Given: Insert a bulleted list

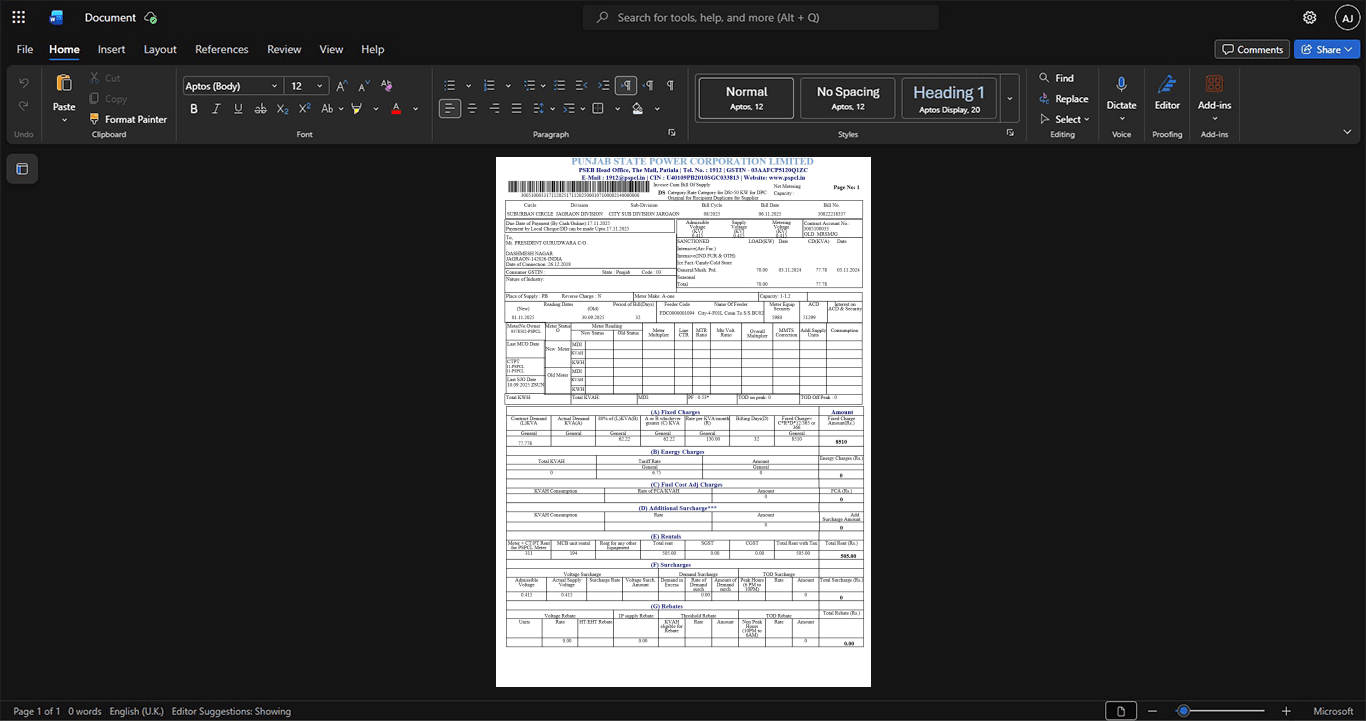Looking at the screenshot, I should 450,86.
